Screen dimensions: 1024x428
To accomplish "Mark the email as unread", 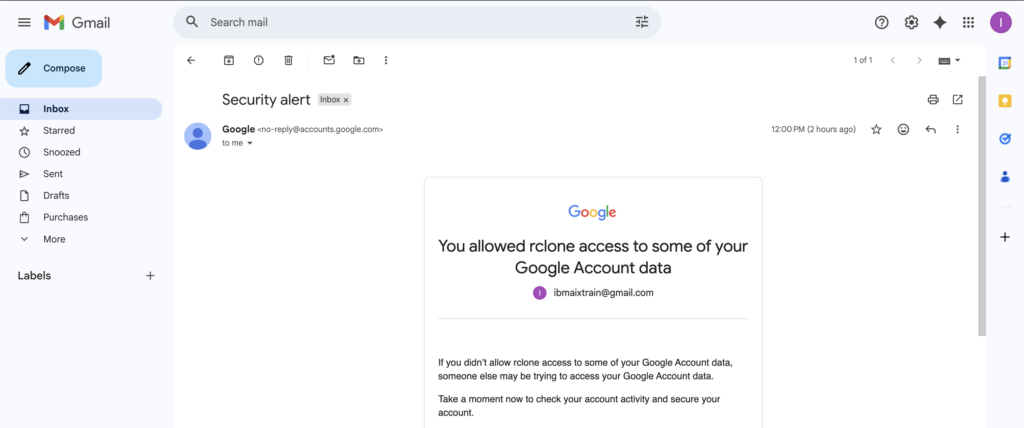I will pyautogui.click(x=329, y=60).
